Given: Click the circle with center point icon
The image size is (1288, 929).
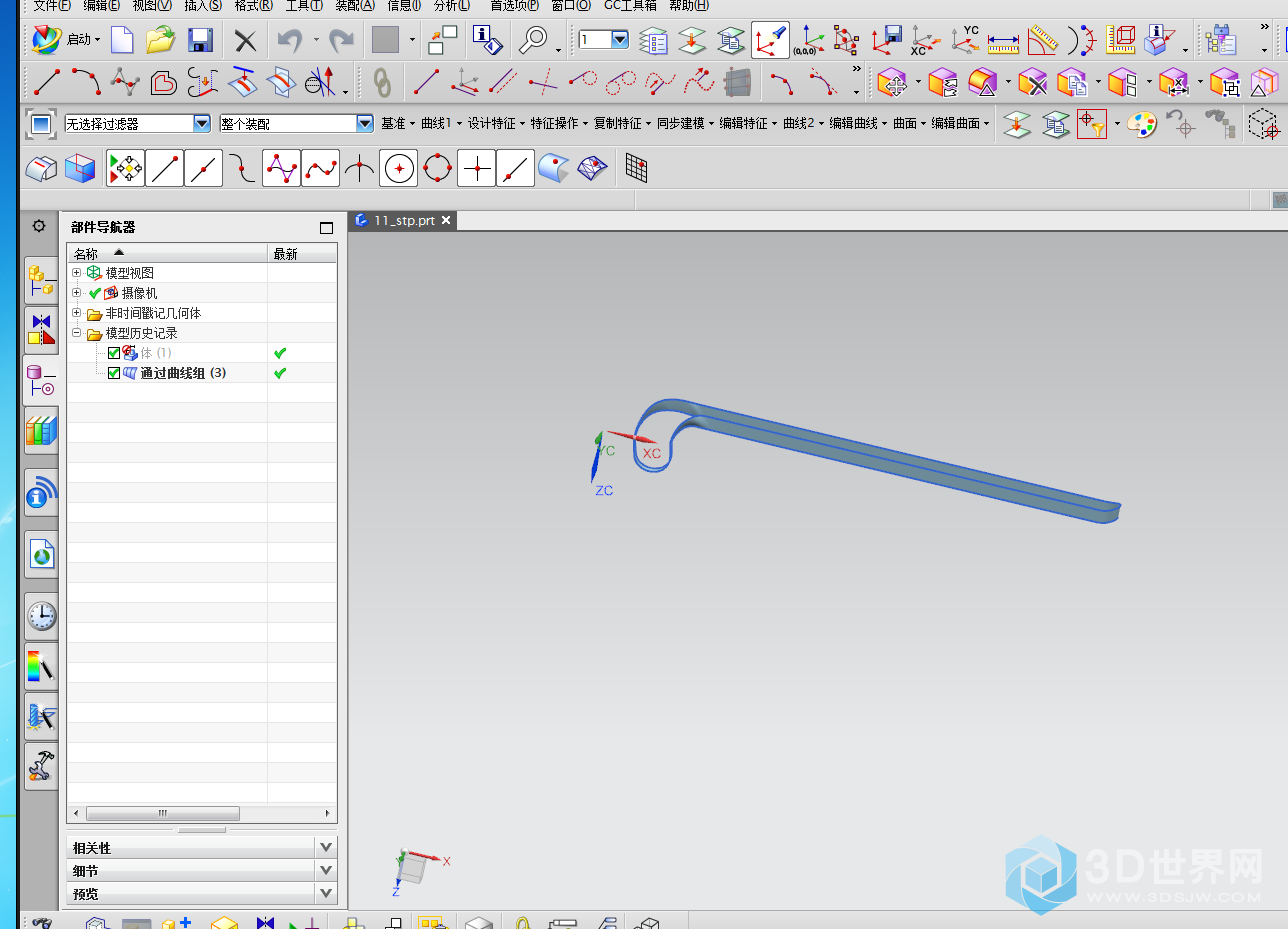Looking at the screenshot, I should click(x=399, y=169).
